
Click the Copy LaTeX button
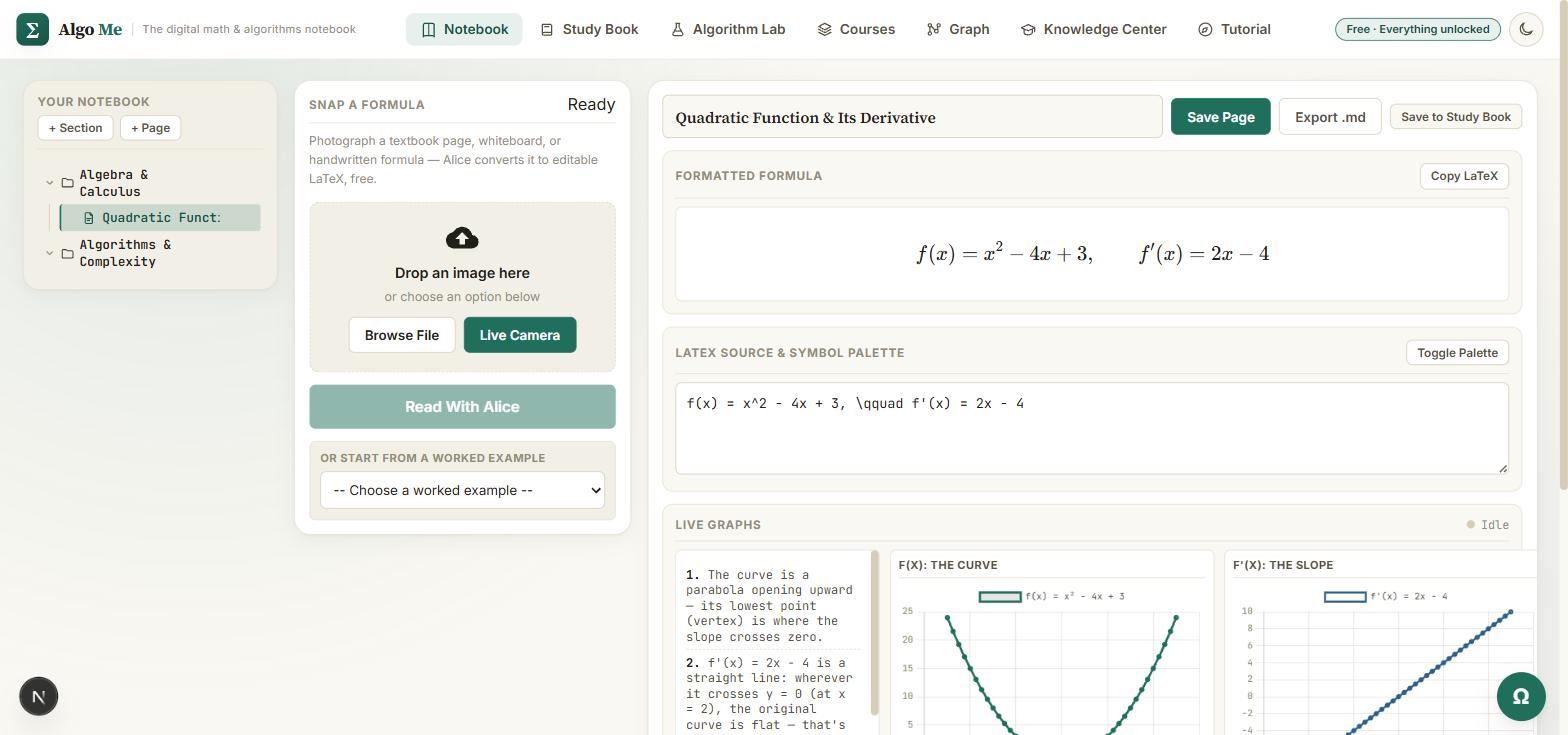1464,176
